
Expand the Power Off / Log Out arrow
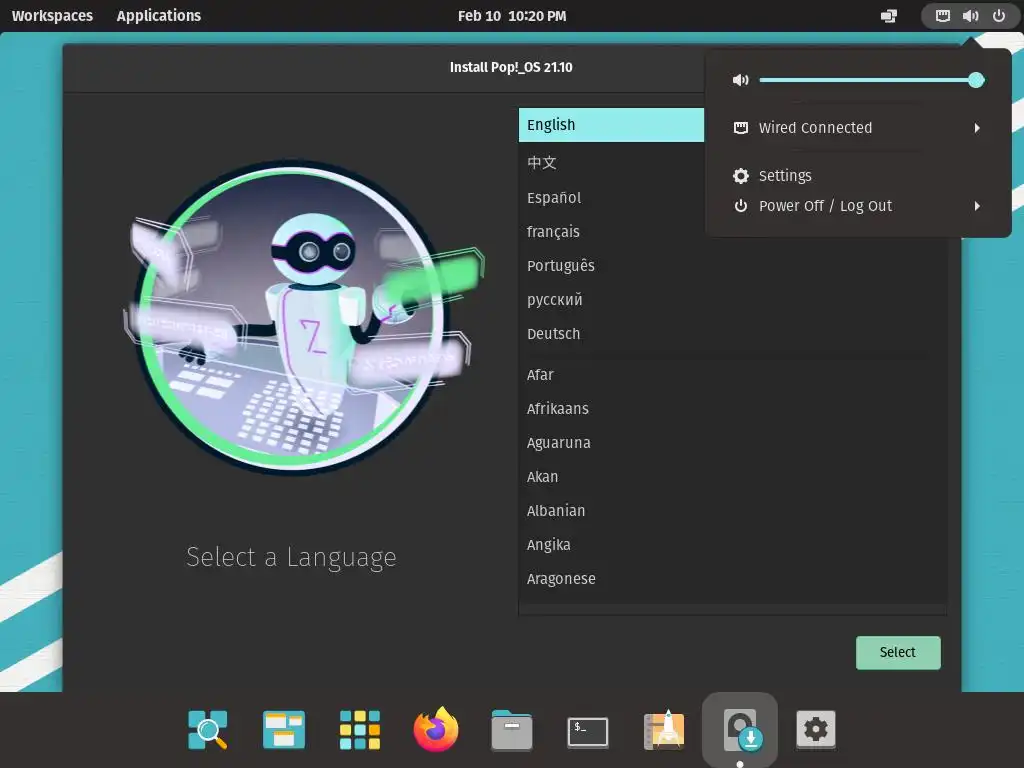tap(977, 206)
